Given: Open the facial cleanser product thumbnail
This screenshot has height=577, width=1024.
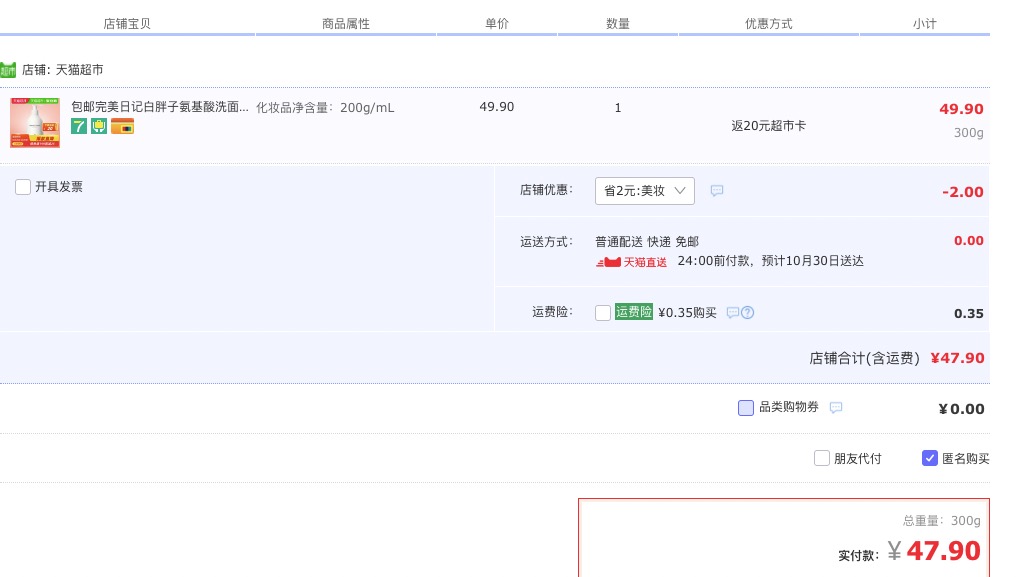Looking at the screenshot, I should pos(35,123).
